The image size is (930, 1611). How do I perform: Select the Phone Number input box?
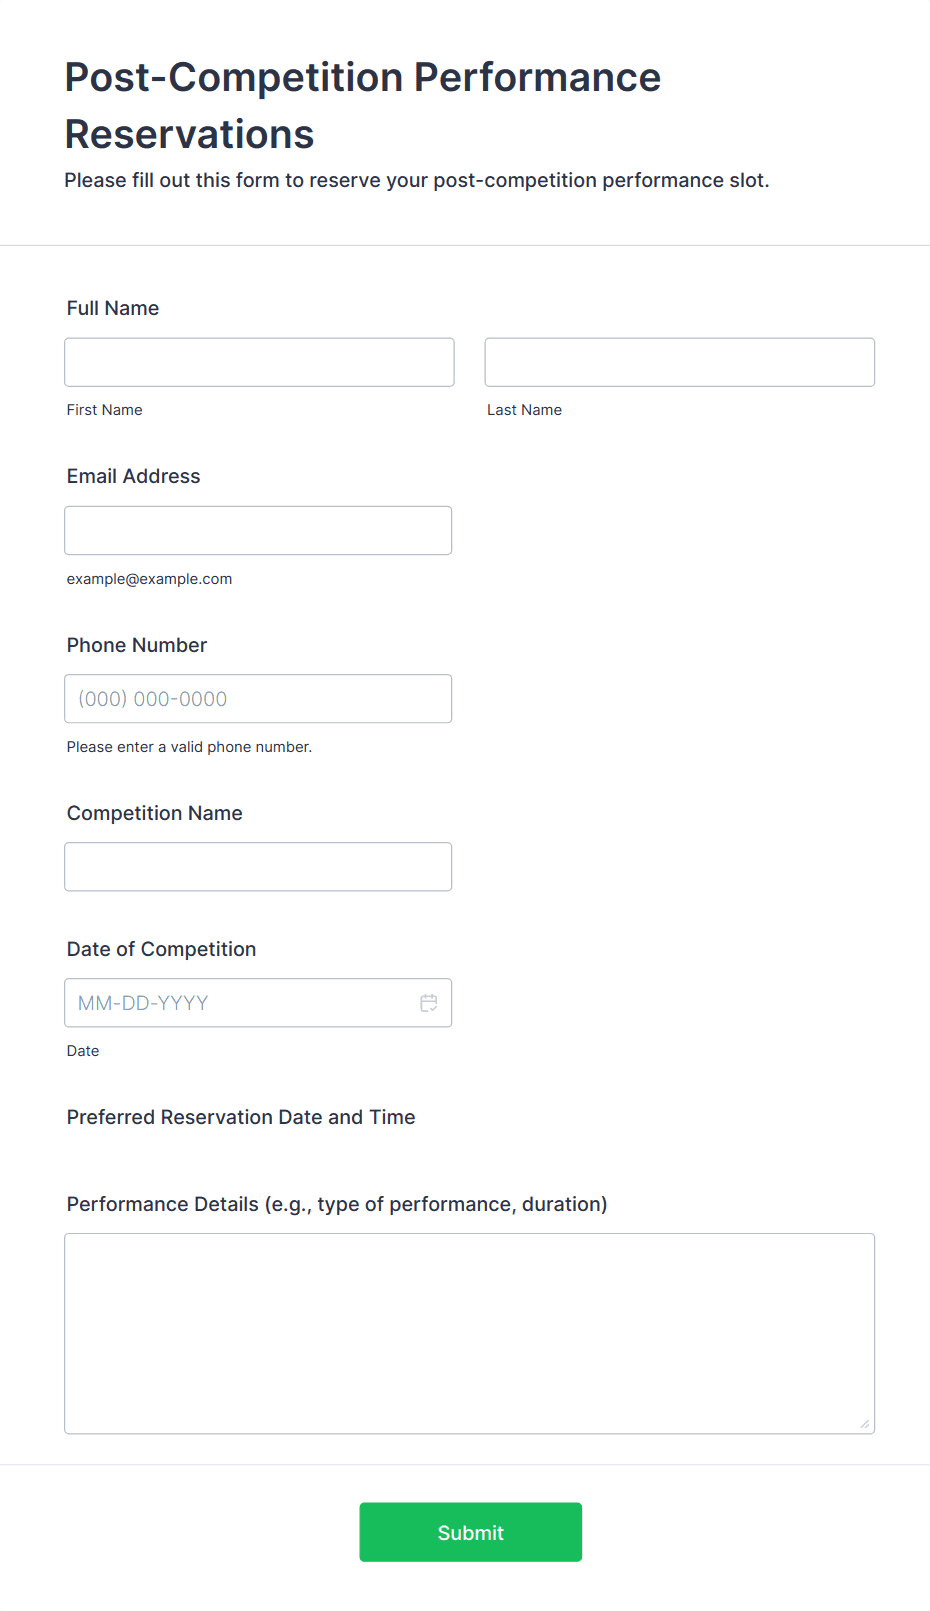(x=258, y=699)
